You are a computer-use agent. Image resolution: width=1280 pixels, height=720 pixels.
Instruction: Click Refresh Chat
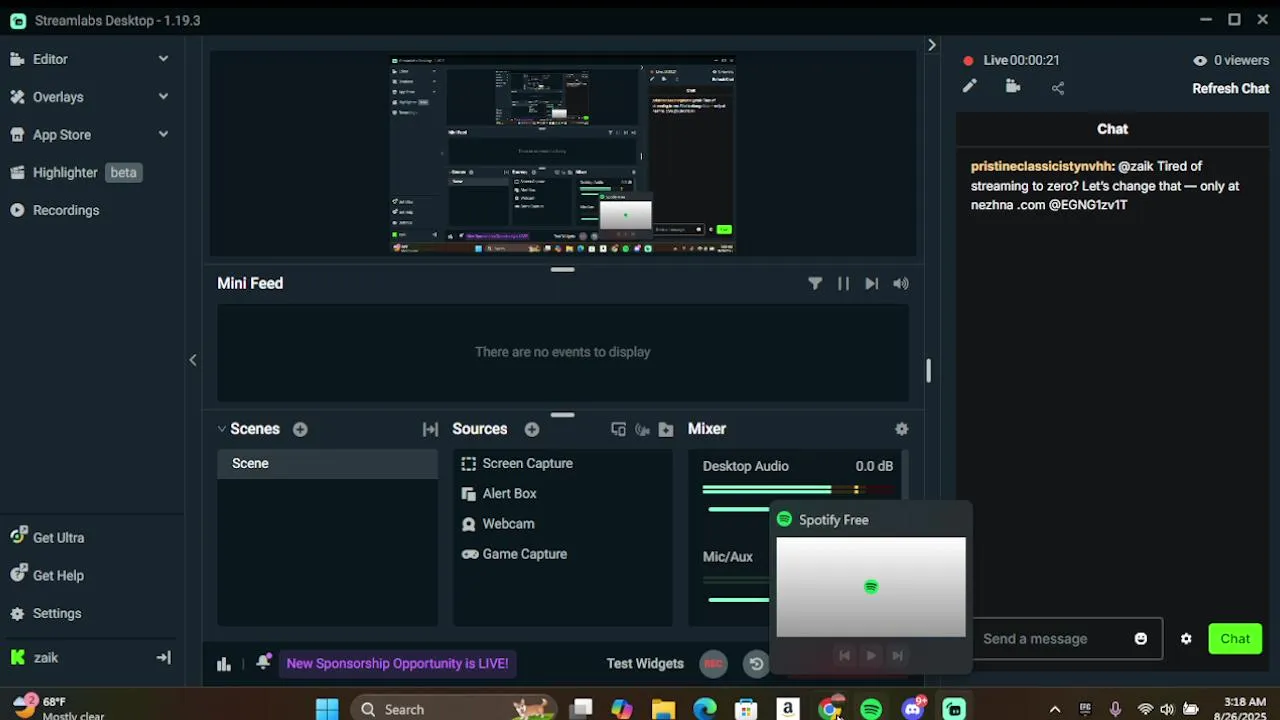(x=1231, y=88)
